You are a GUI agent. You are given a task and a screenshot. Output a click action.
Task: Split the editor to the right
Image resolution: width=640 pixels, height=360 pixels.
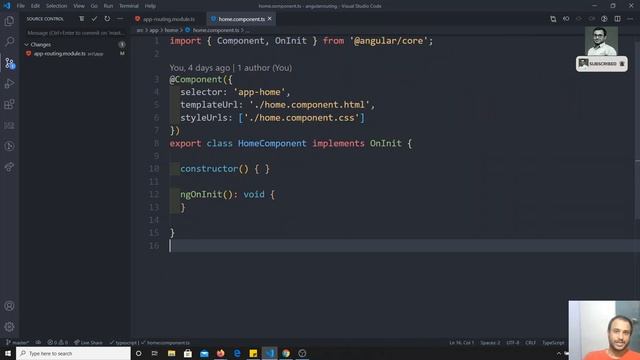click(617, 19)
